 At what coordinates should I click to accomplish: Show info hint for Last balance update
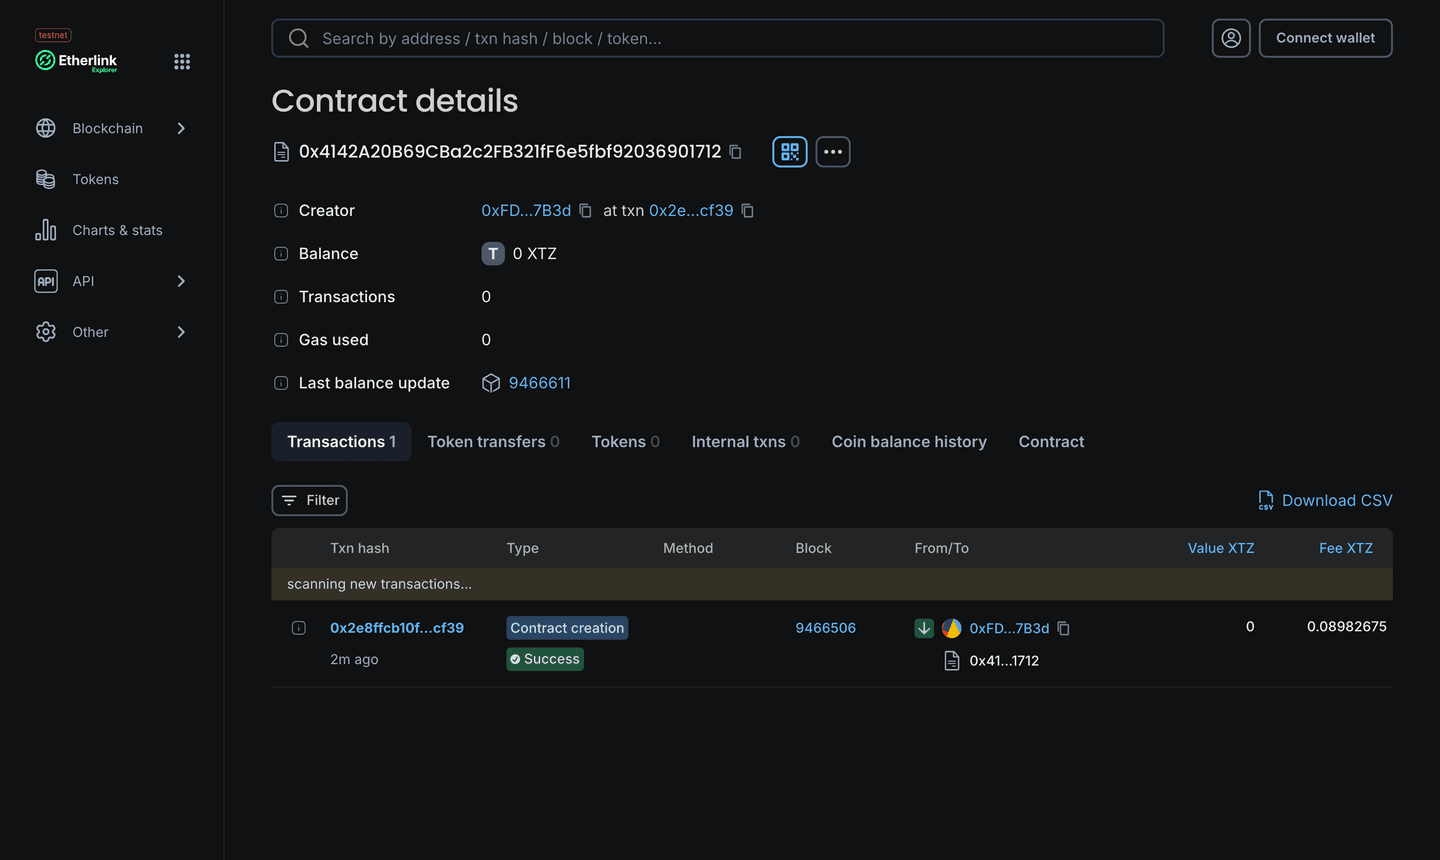[x=281, y=383]
